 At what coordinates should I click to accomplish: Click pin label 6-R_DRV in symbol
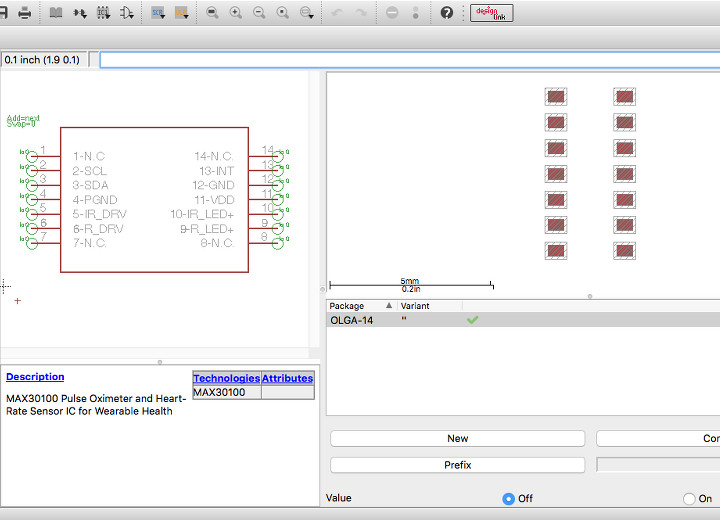(x=98, y=229)
